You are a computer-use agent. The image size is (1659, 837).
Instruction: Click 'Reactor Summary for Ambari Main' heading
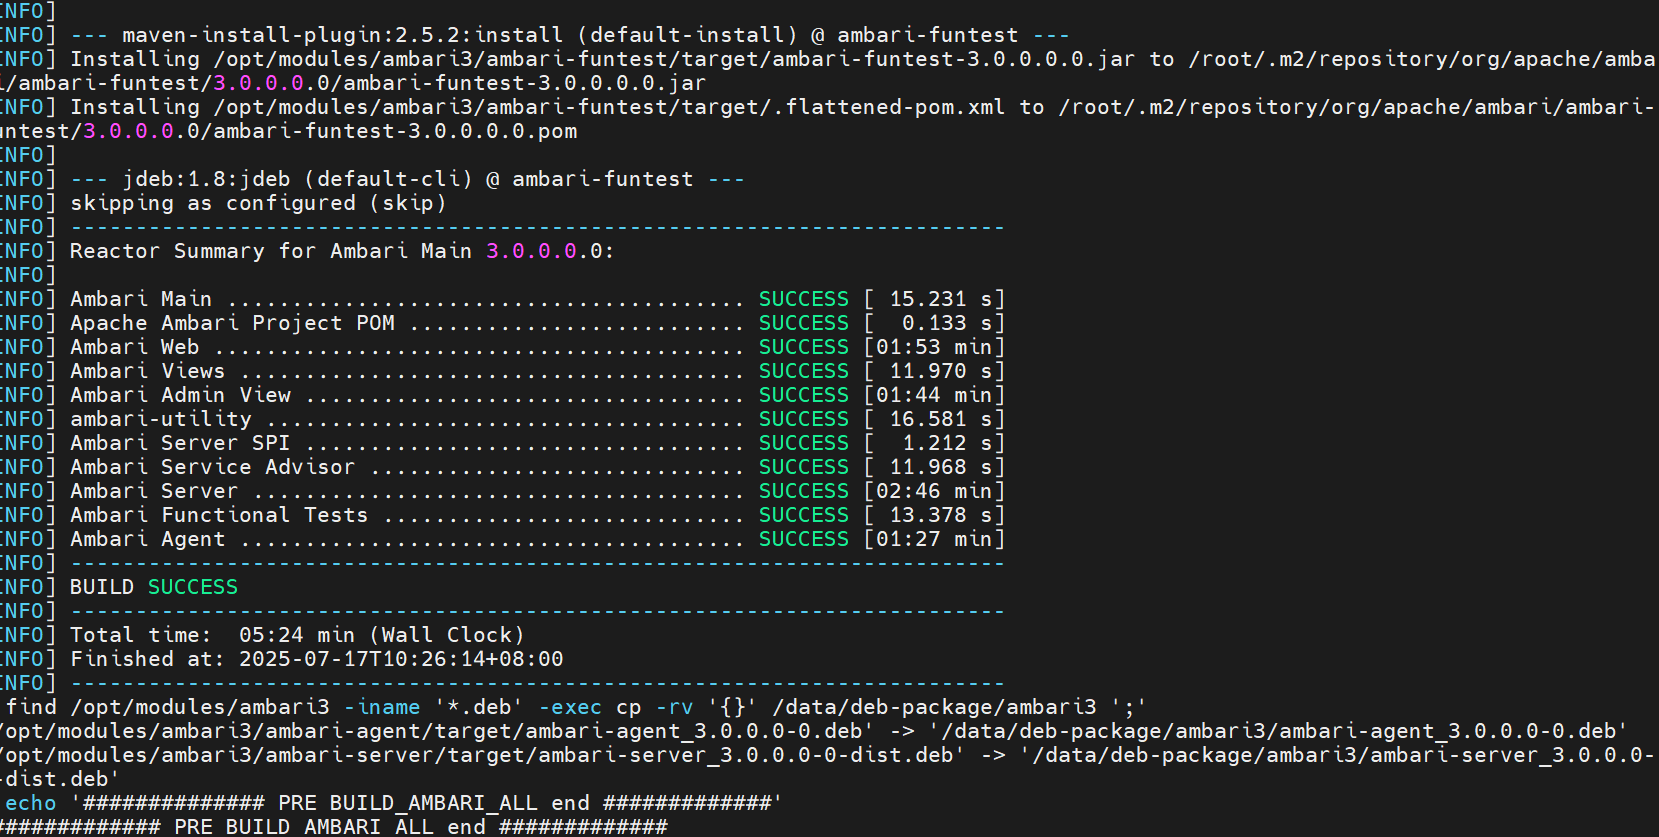(x=342, y=251)
